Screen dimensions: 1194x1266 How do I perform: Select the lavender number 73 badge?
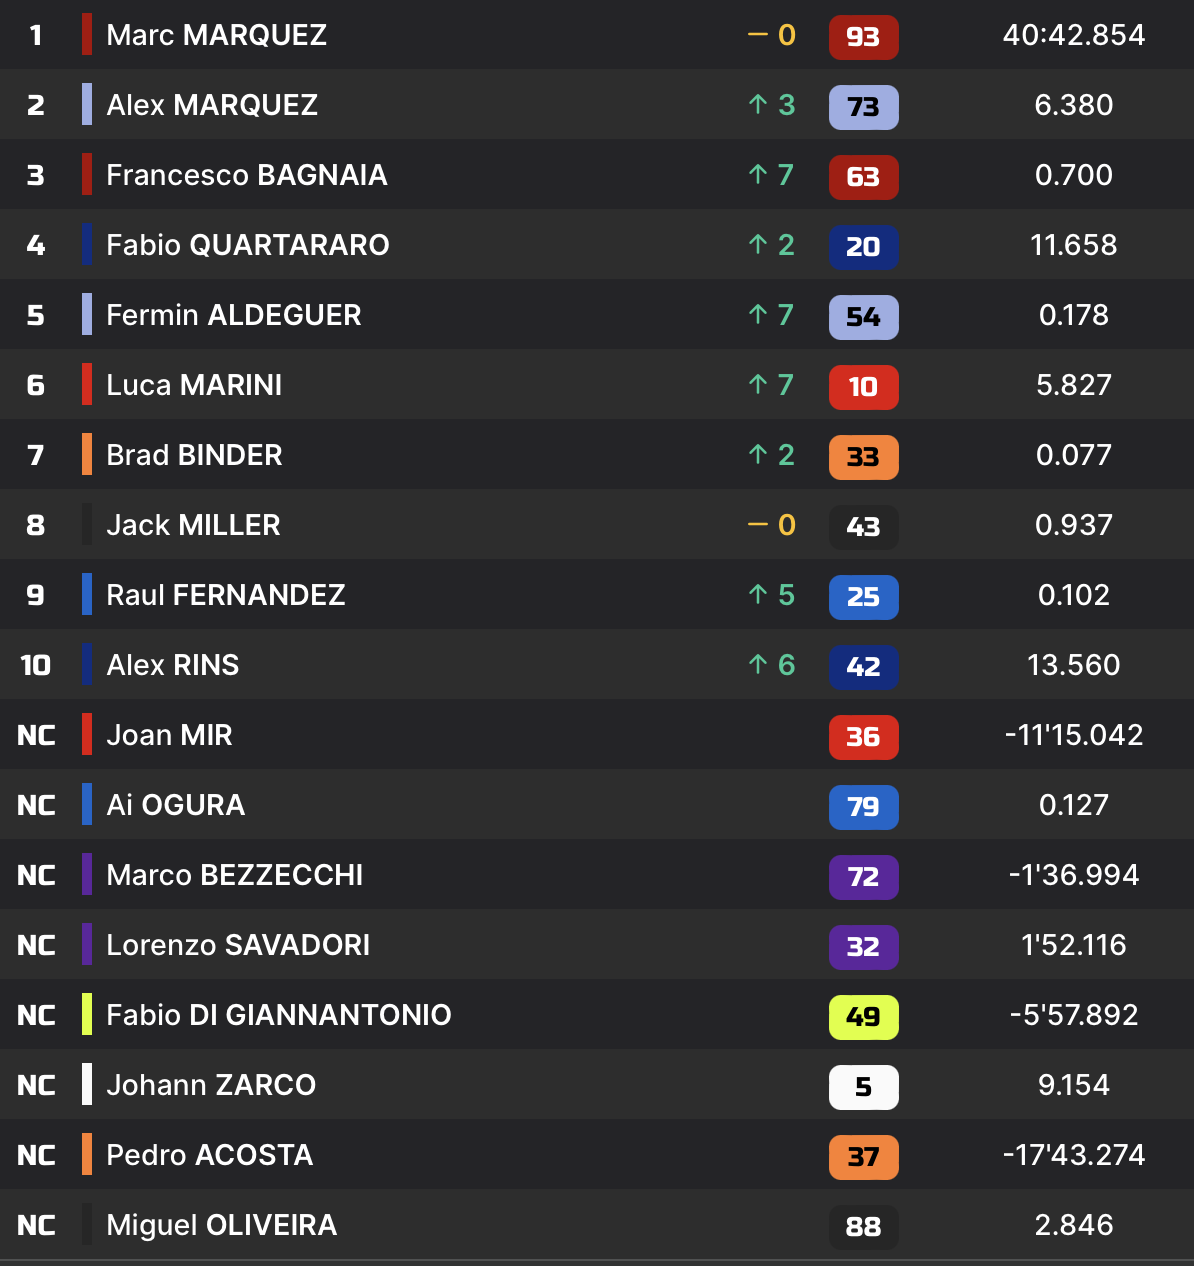tap(864, 107)
